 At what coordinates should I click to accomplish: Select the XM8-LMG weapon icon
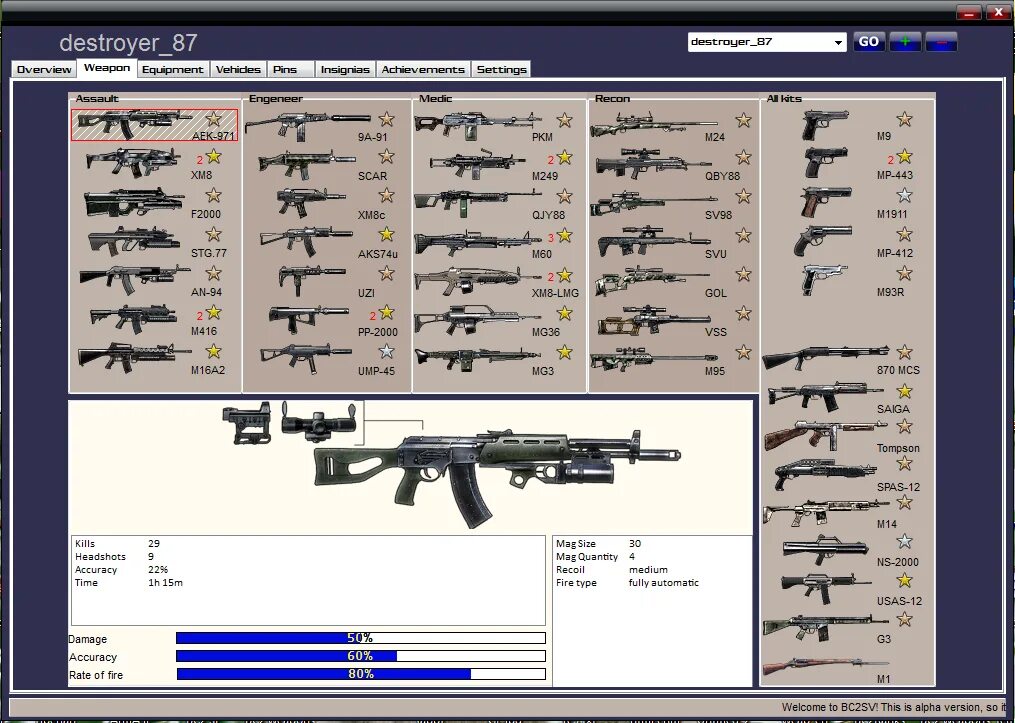click(x=478, y=281)
